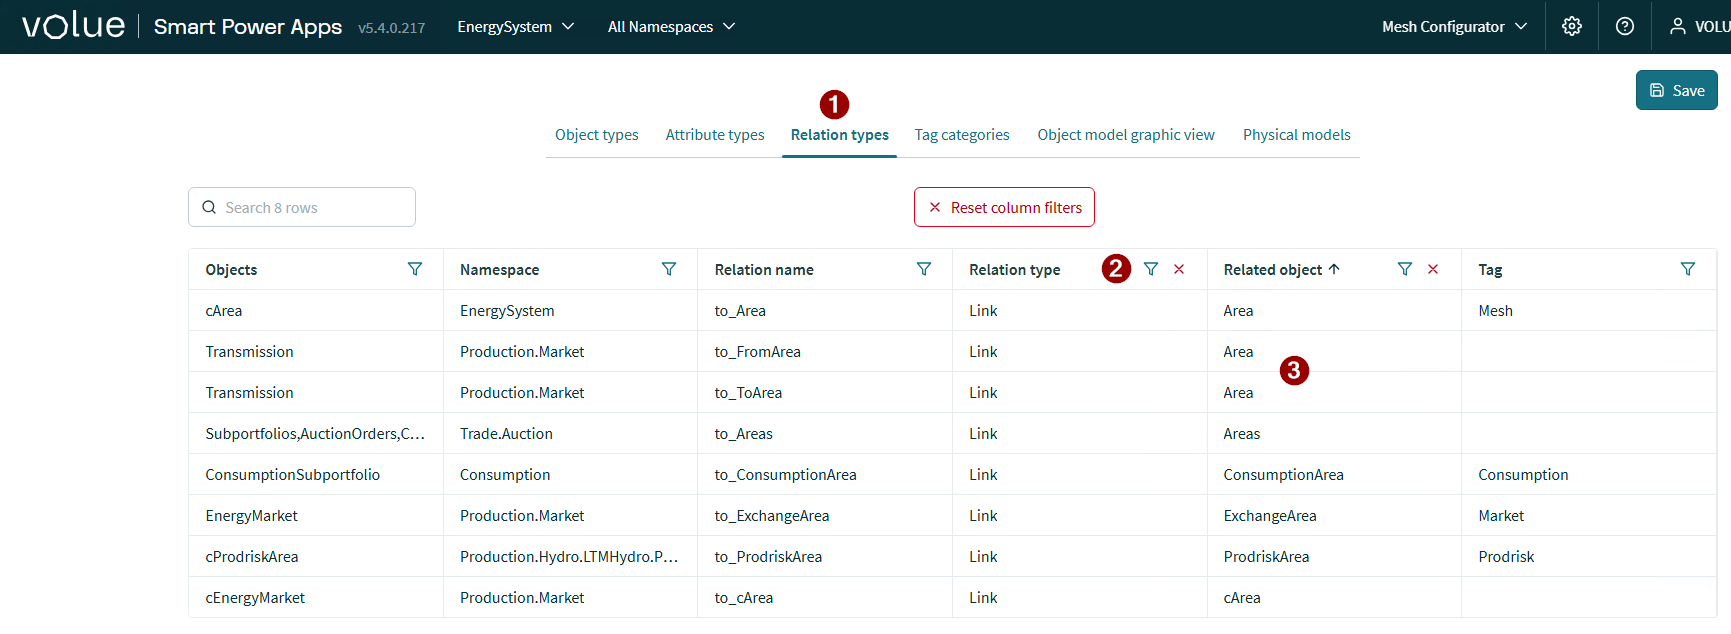Open filter for Namespace column
Screen dimensions: 1731x634
pyautogui.click(x=669, y=269)
